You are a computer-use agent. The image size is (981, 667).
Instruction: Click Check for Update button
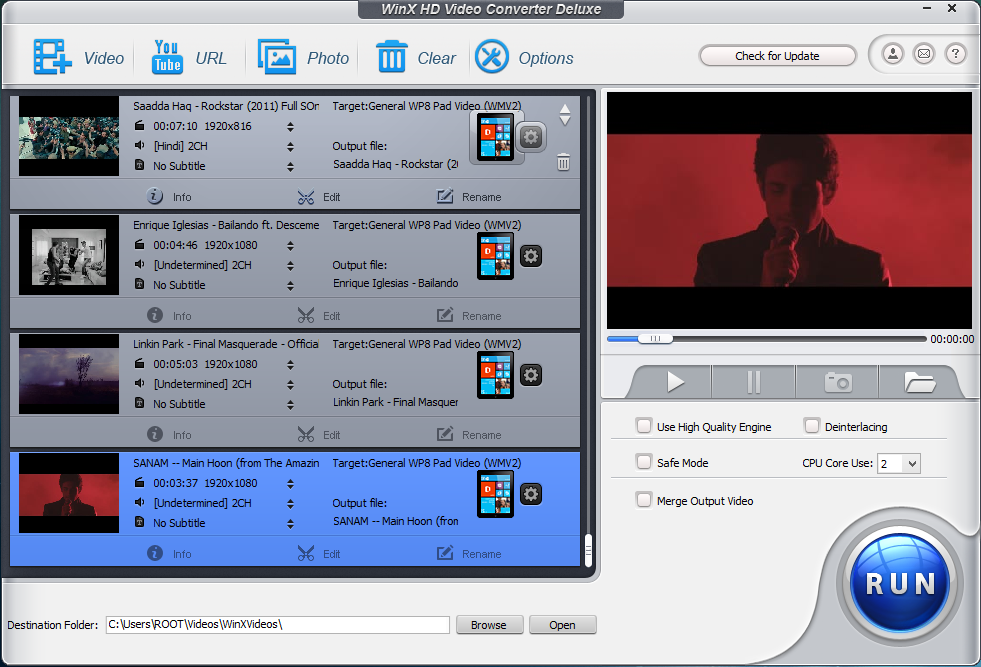click(777, 56)
